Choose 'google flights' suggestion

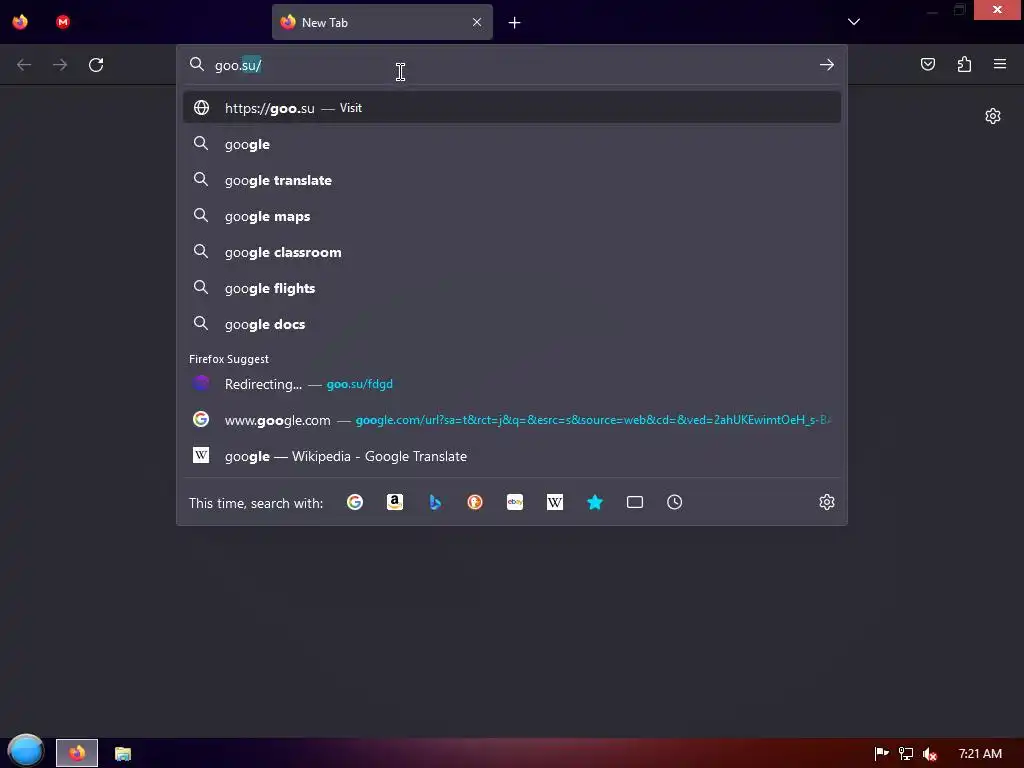(512, 288)
